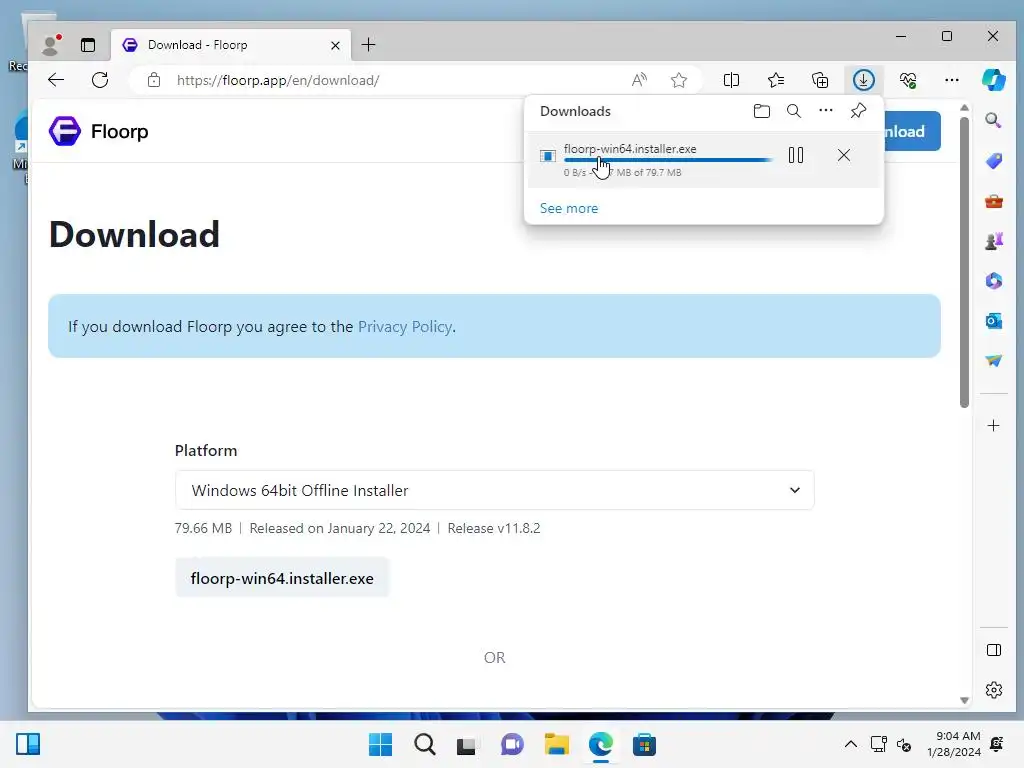The width and height of the screenshot is (1024, 768).
Task: Open the Edge profile icon
Action: point(50,44)
